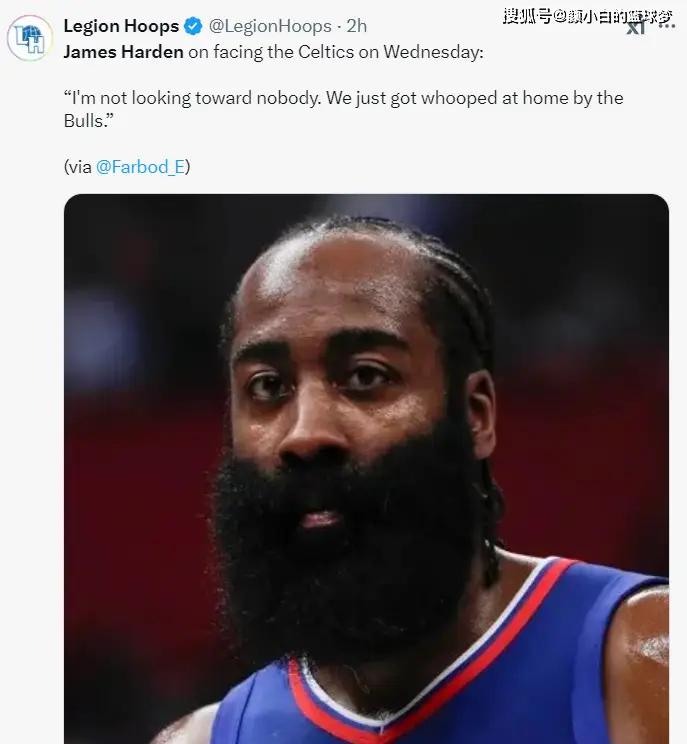This screenshot has width=687, height=744.
Task: Click the blue verified badge
Action: [x=193, y=27]
